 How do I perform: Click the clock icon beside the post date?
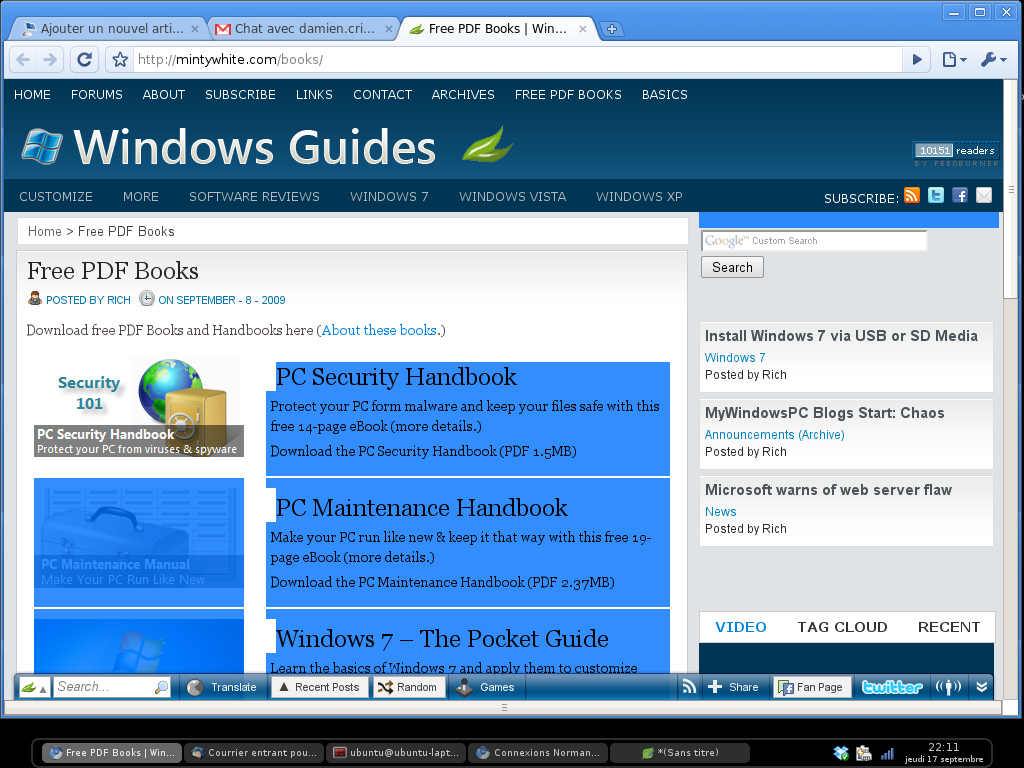(147, 298)
